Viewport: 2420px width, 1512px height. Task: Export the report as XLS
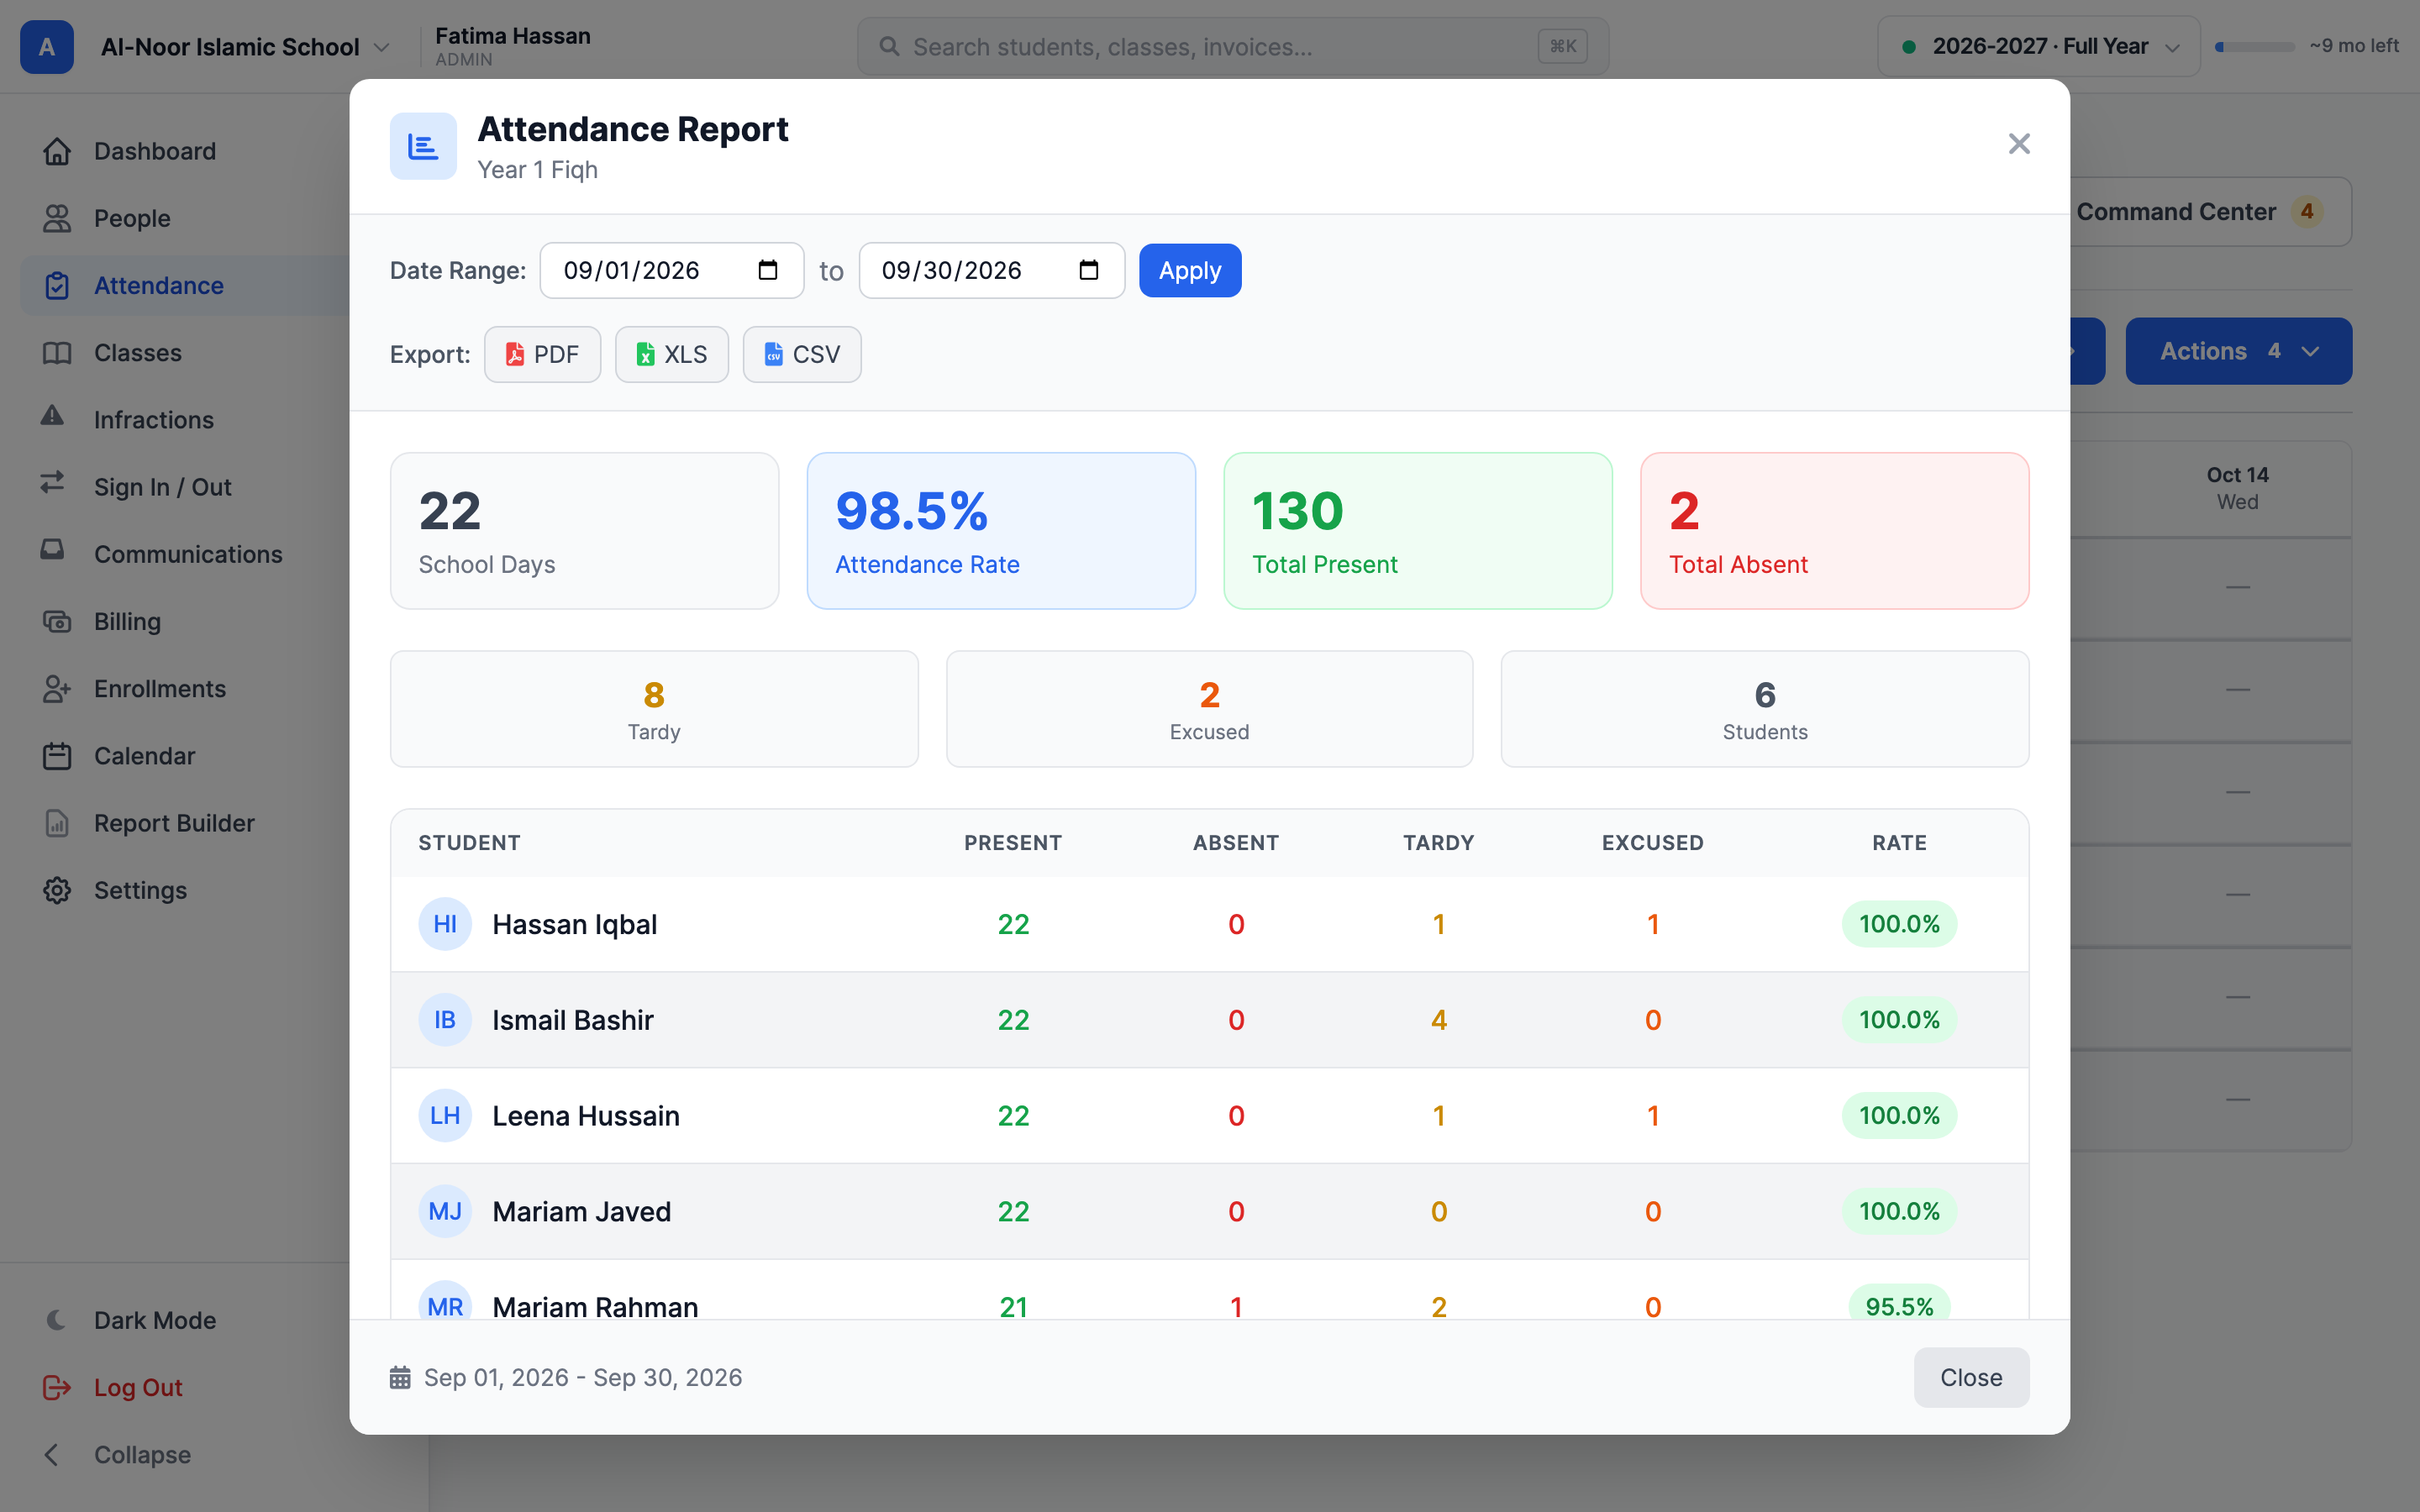(x=671, y=354)
